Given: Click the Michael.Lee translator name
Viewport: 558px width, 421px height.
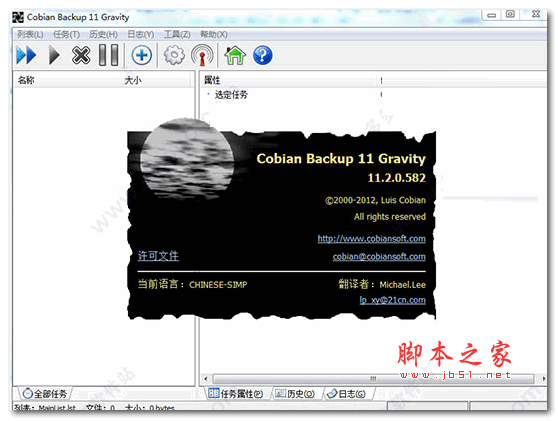Looking at the screenshot, I should point(402,285).
